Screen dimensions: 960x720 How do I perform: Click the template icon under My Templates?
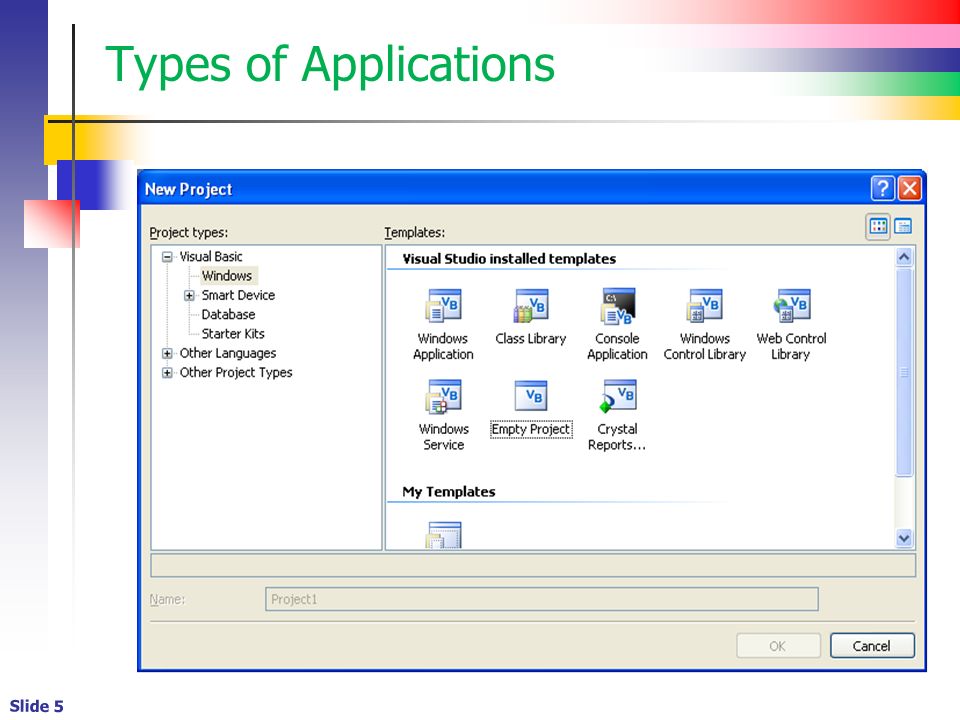tap(443, 534)
